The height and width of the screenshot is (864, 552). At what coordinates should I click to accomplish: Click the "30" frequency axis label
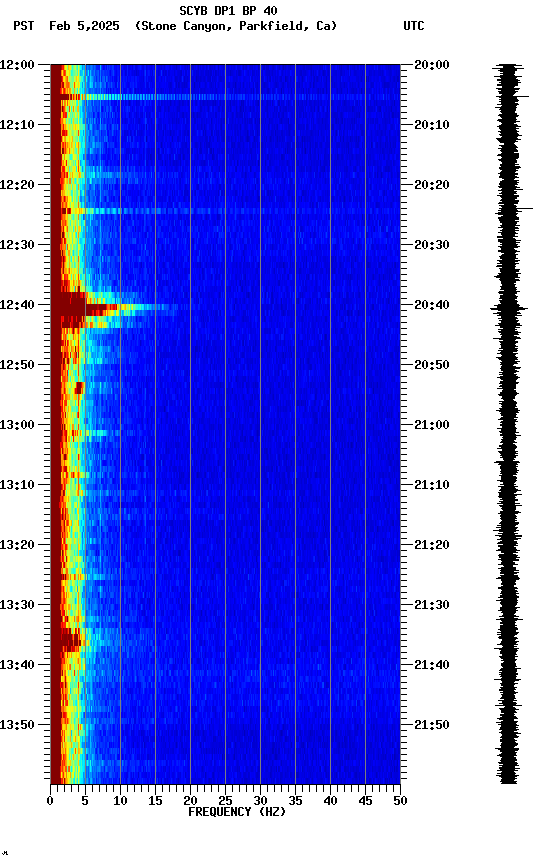click(x=260, y=801)
